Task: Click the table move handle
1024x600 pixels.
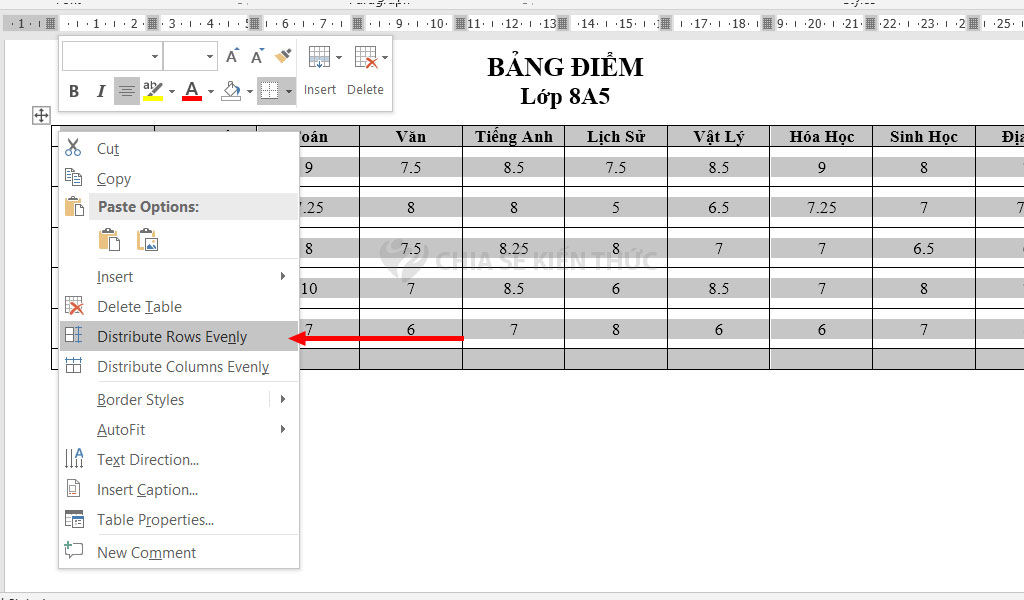Action: coord(41,115)
